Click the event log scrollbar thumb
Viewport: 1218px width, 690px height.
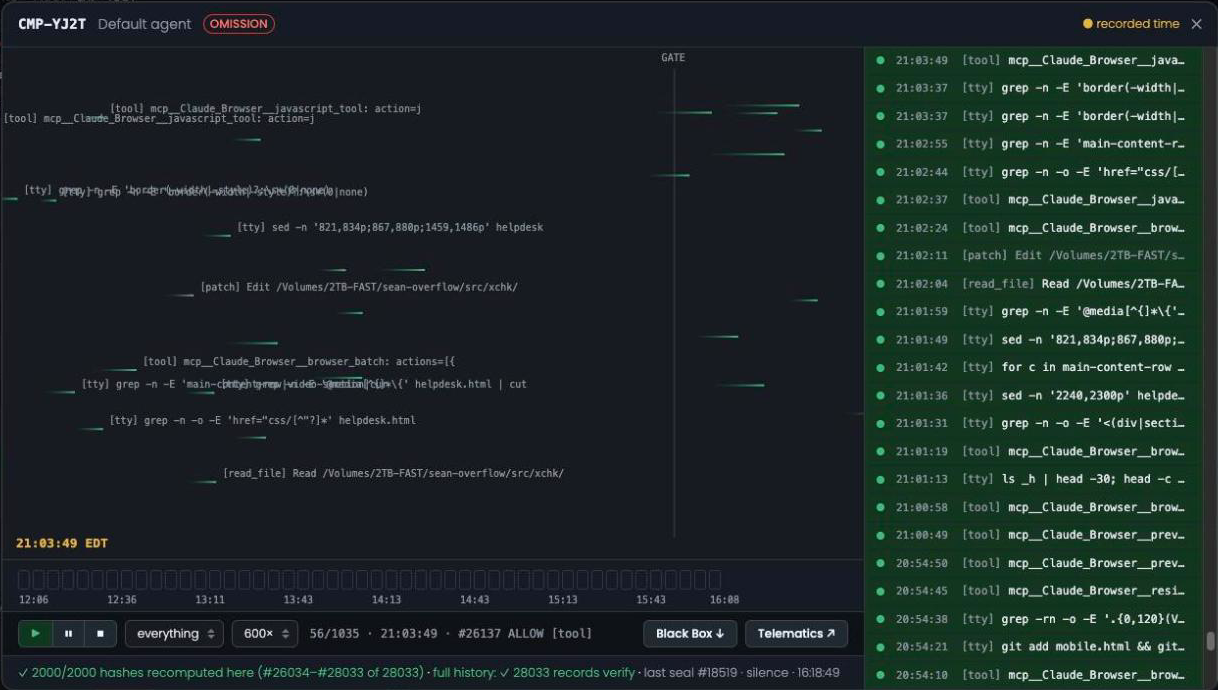(1211, 641)
